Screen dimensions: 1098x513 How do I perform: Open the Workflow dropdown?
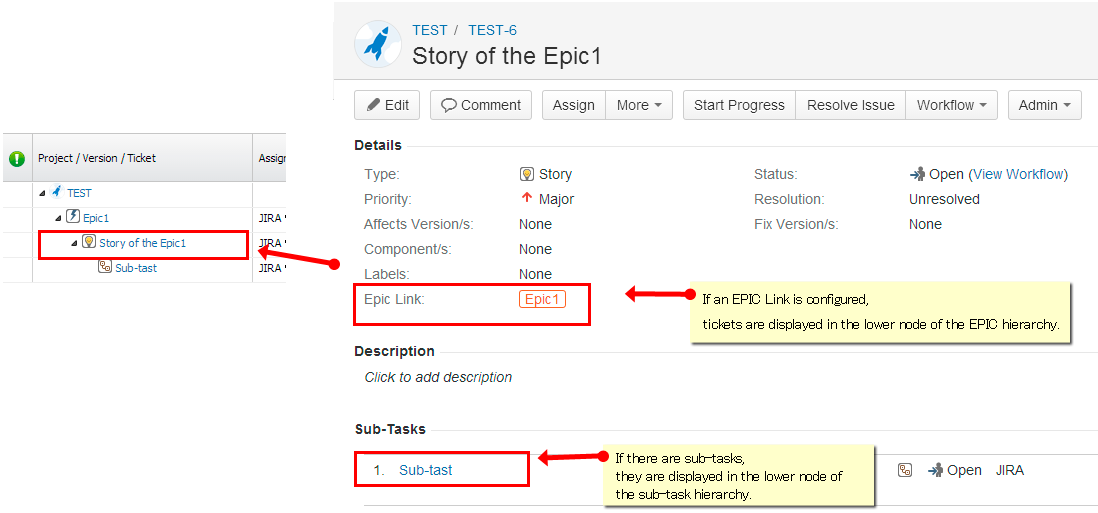(951, 105)
